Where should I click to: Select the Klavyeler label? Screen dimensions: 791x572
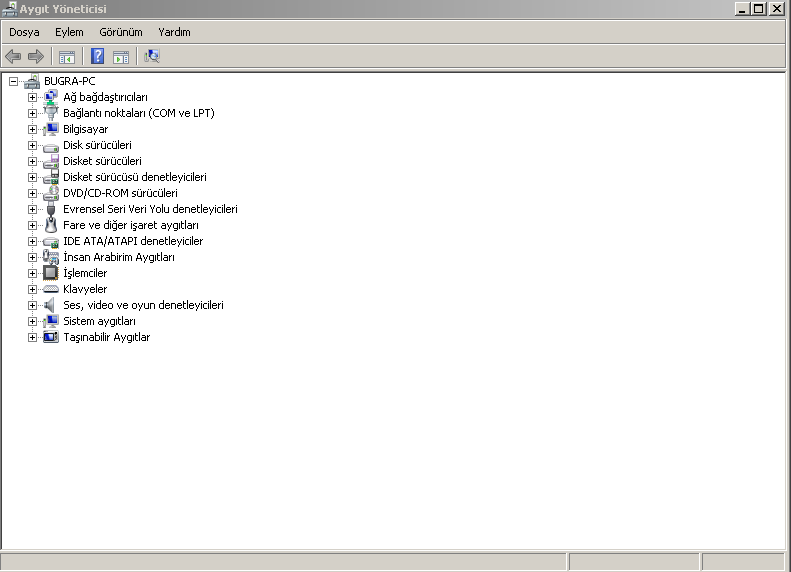(85, 290)
